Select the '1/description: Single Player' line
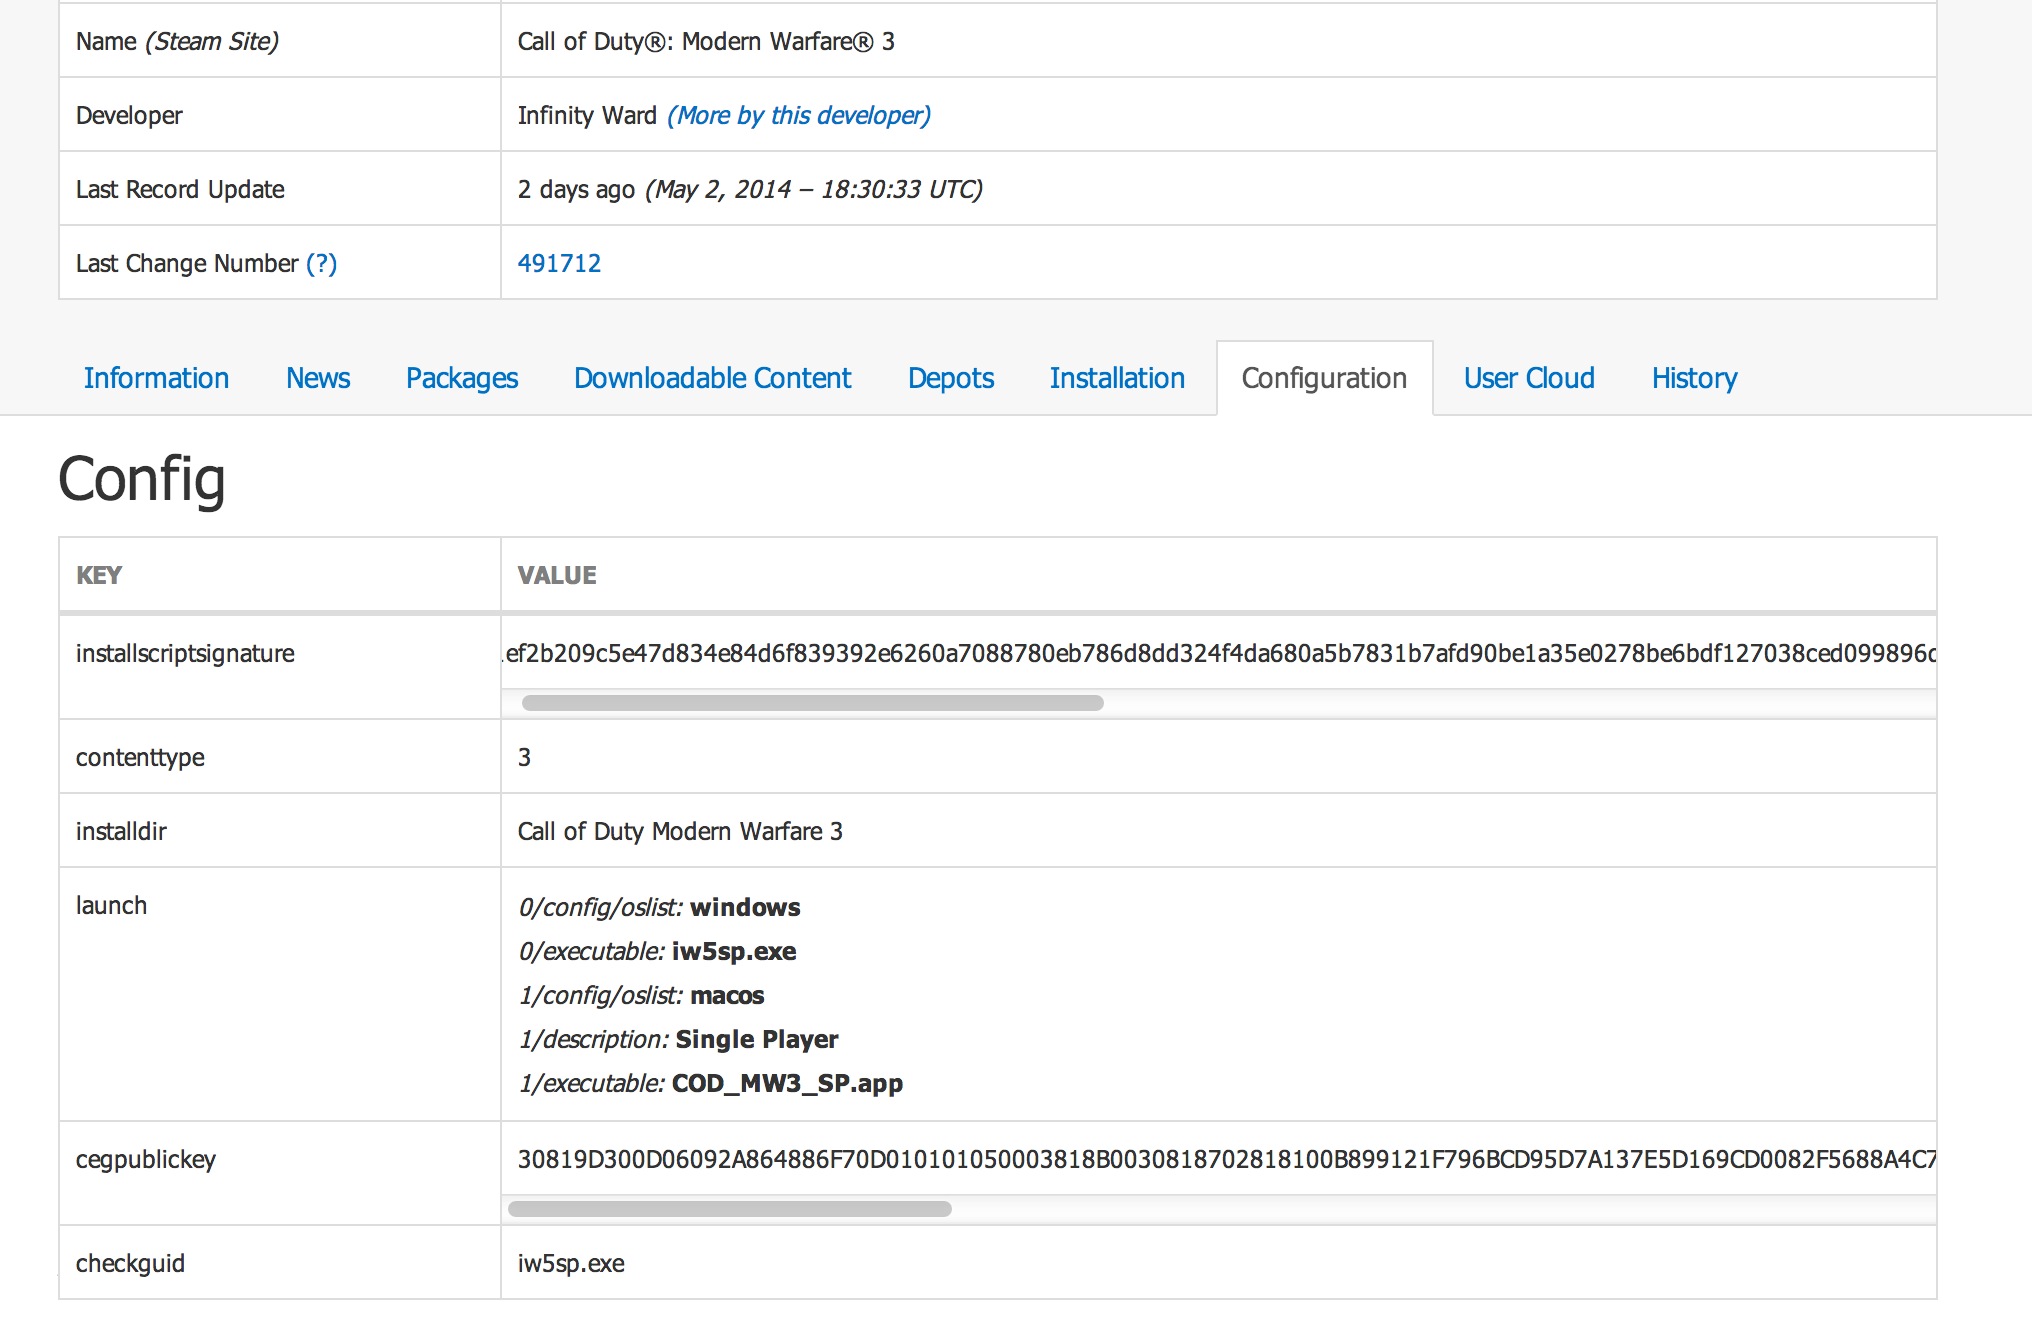The width and height of the screenshot is (2032, 1330). 678,1039
